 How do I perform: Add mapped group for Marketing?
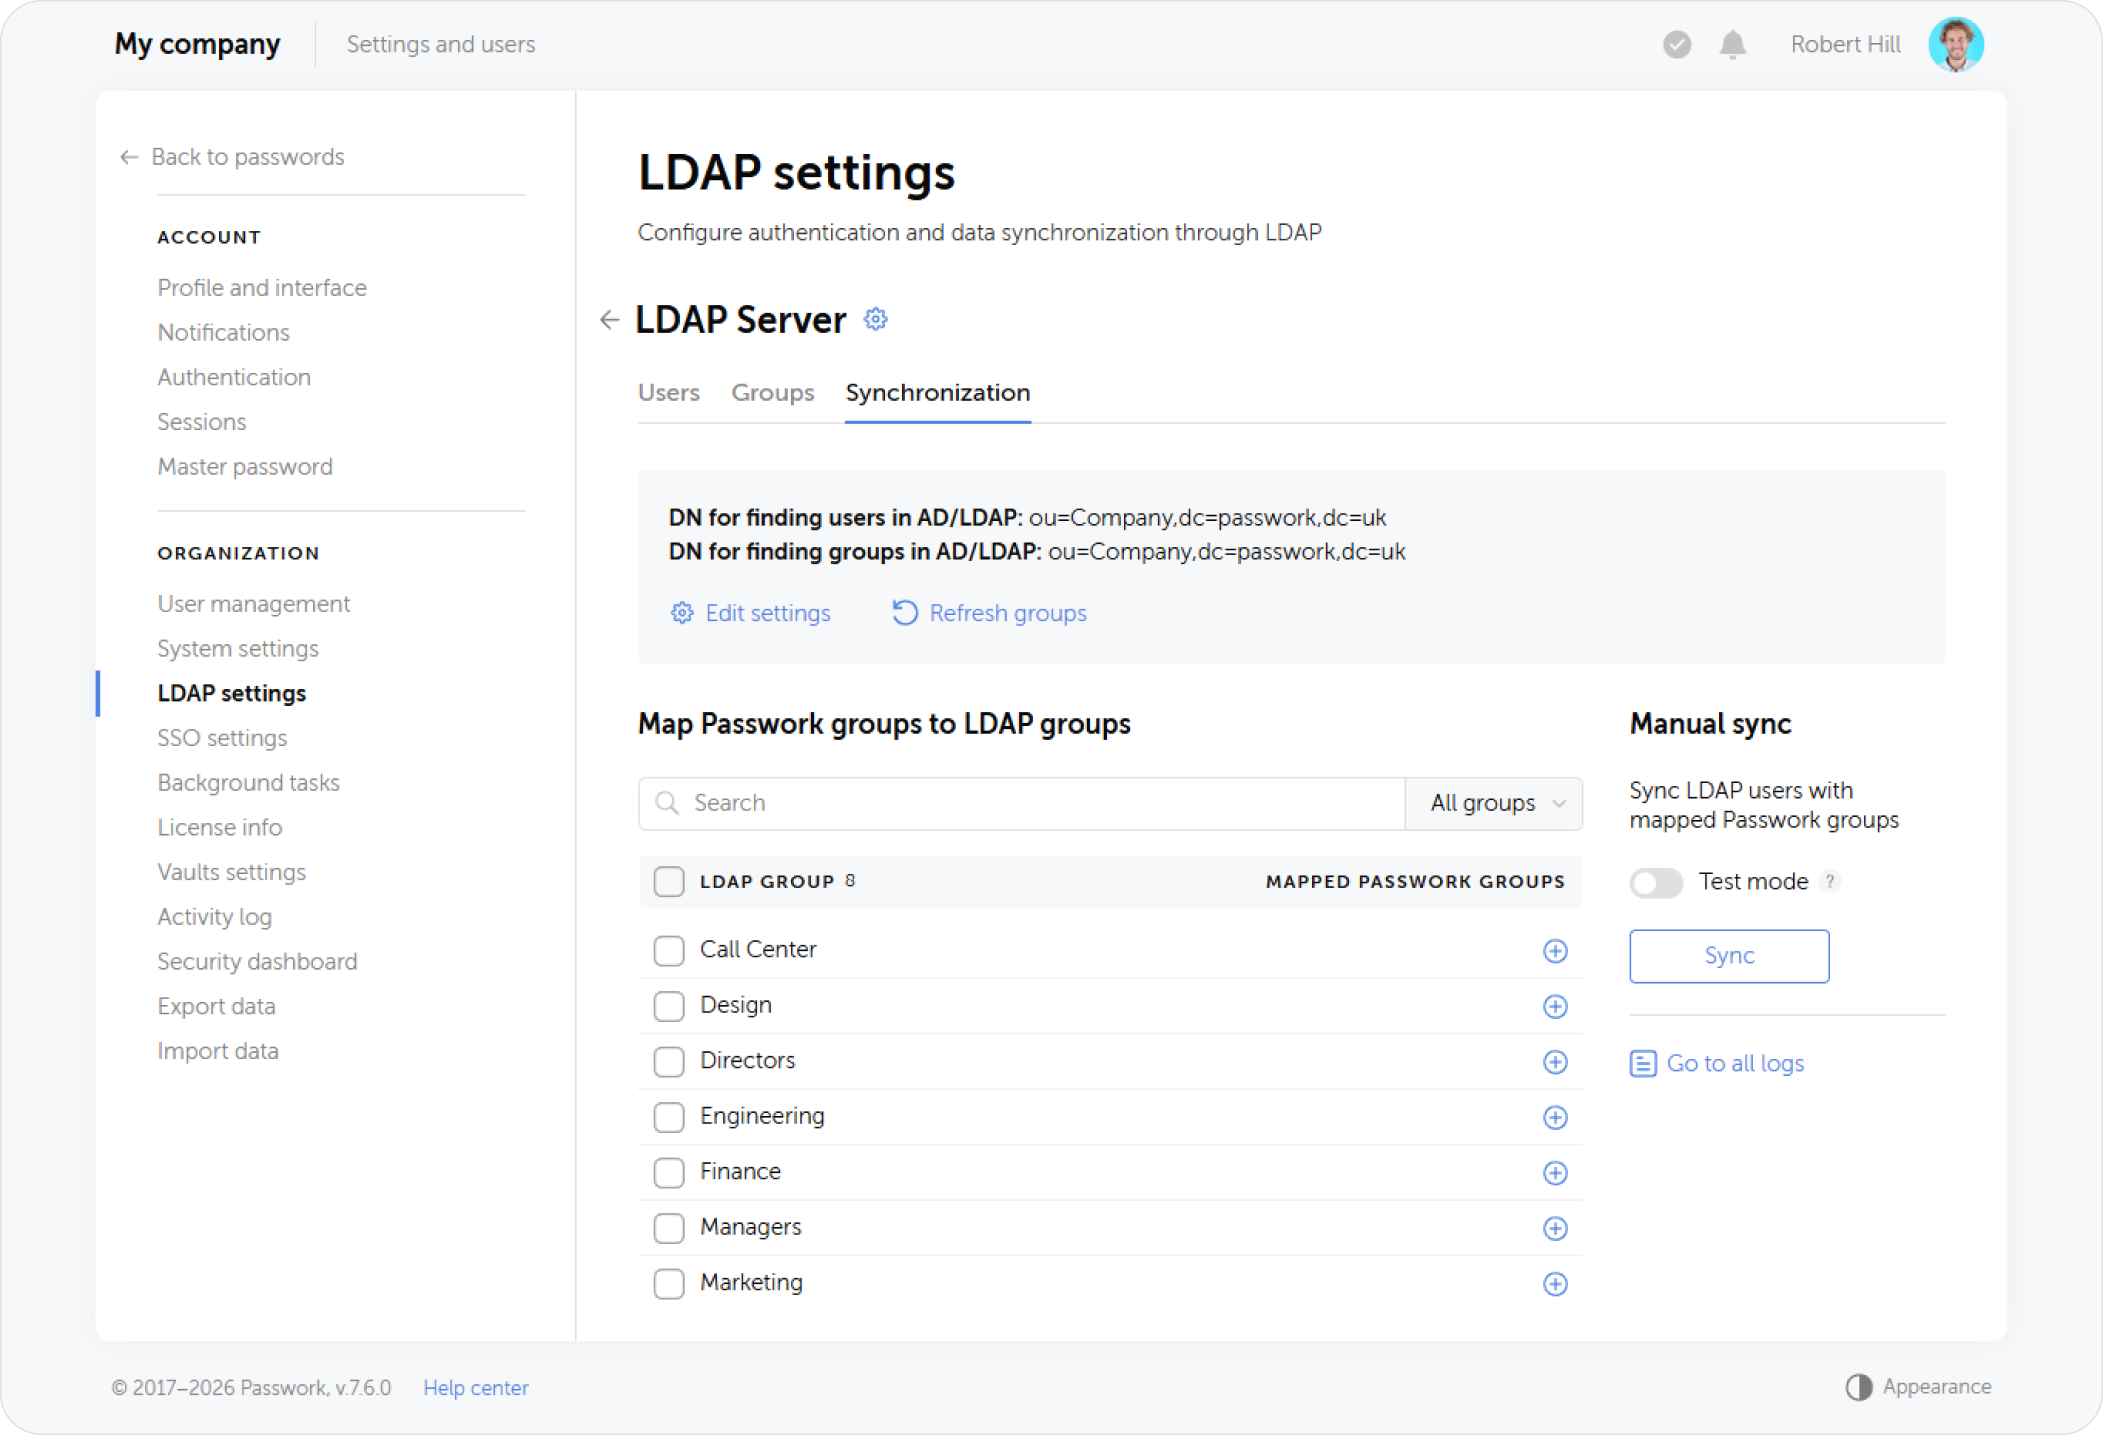[1555, 1284]
